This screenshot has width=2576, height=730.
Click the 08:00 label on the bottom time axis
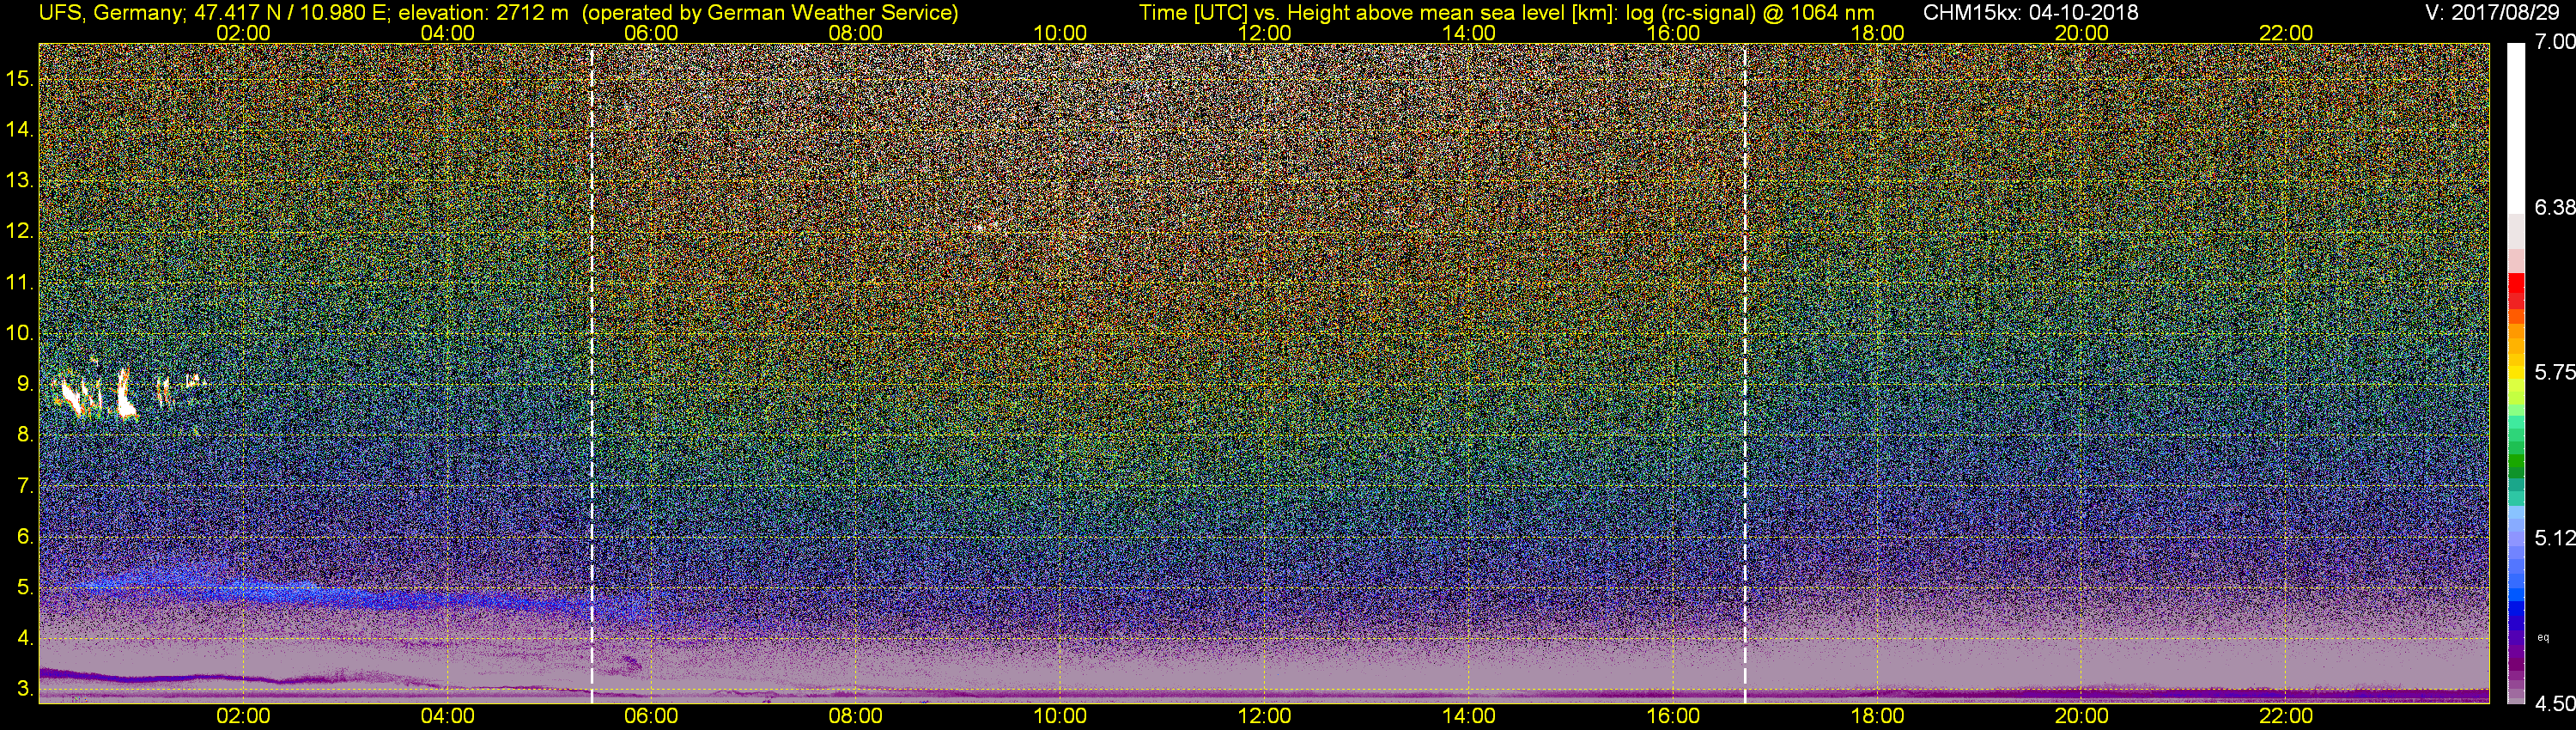point(856,716)
